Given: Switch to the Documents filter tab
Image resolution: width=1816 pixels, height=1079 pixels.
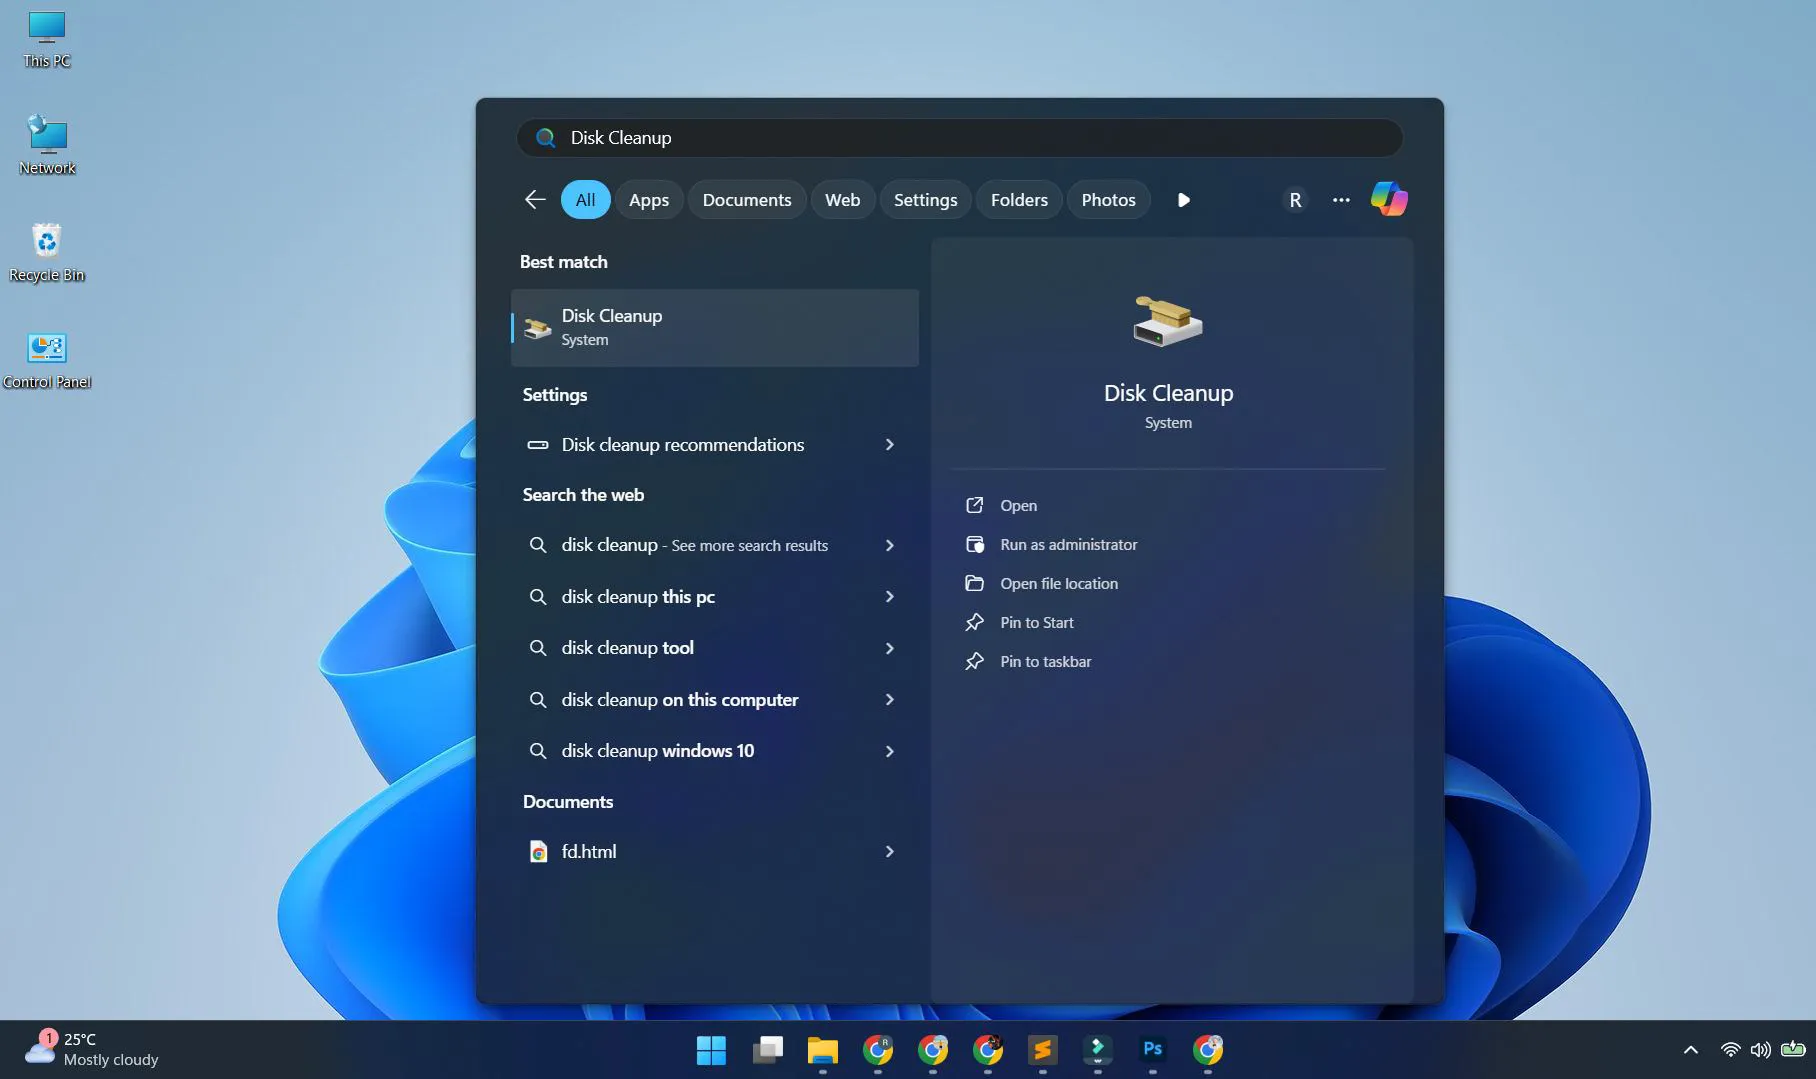Looking at the screenshot, I should (746, 199).
